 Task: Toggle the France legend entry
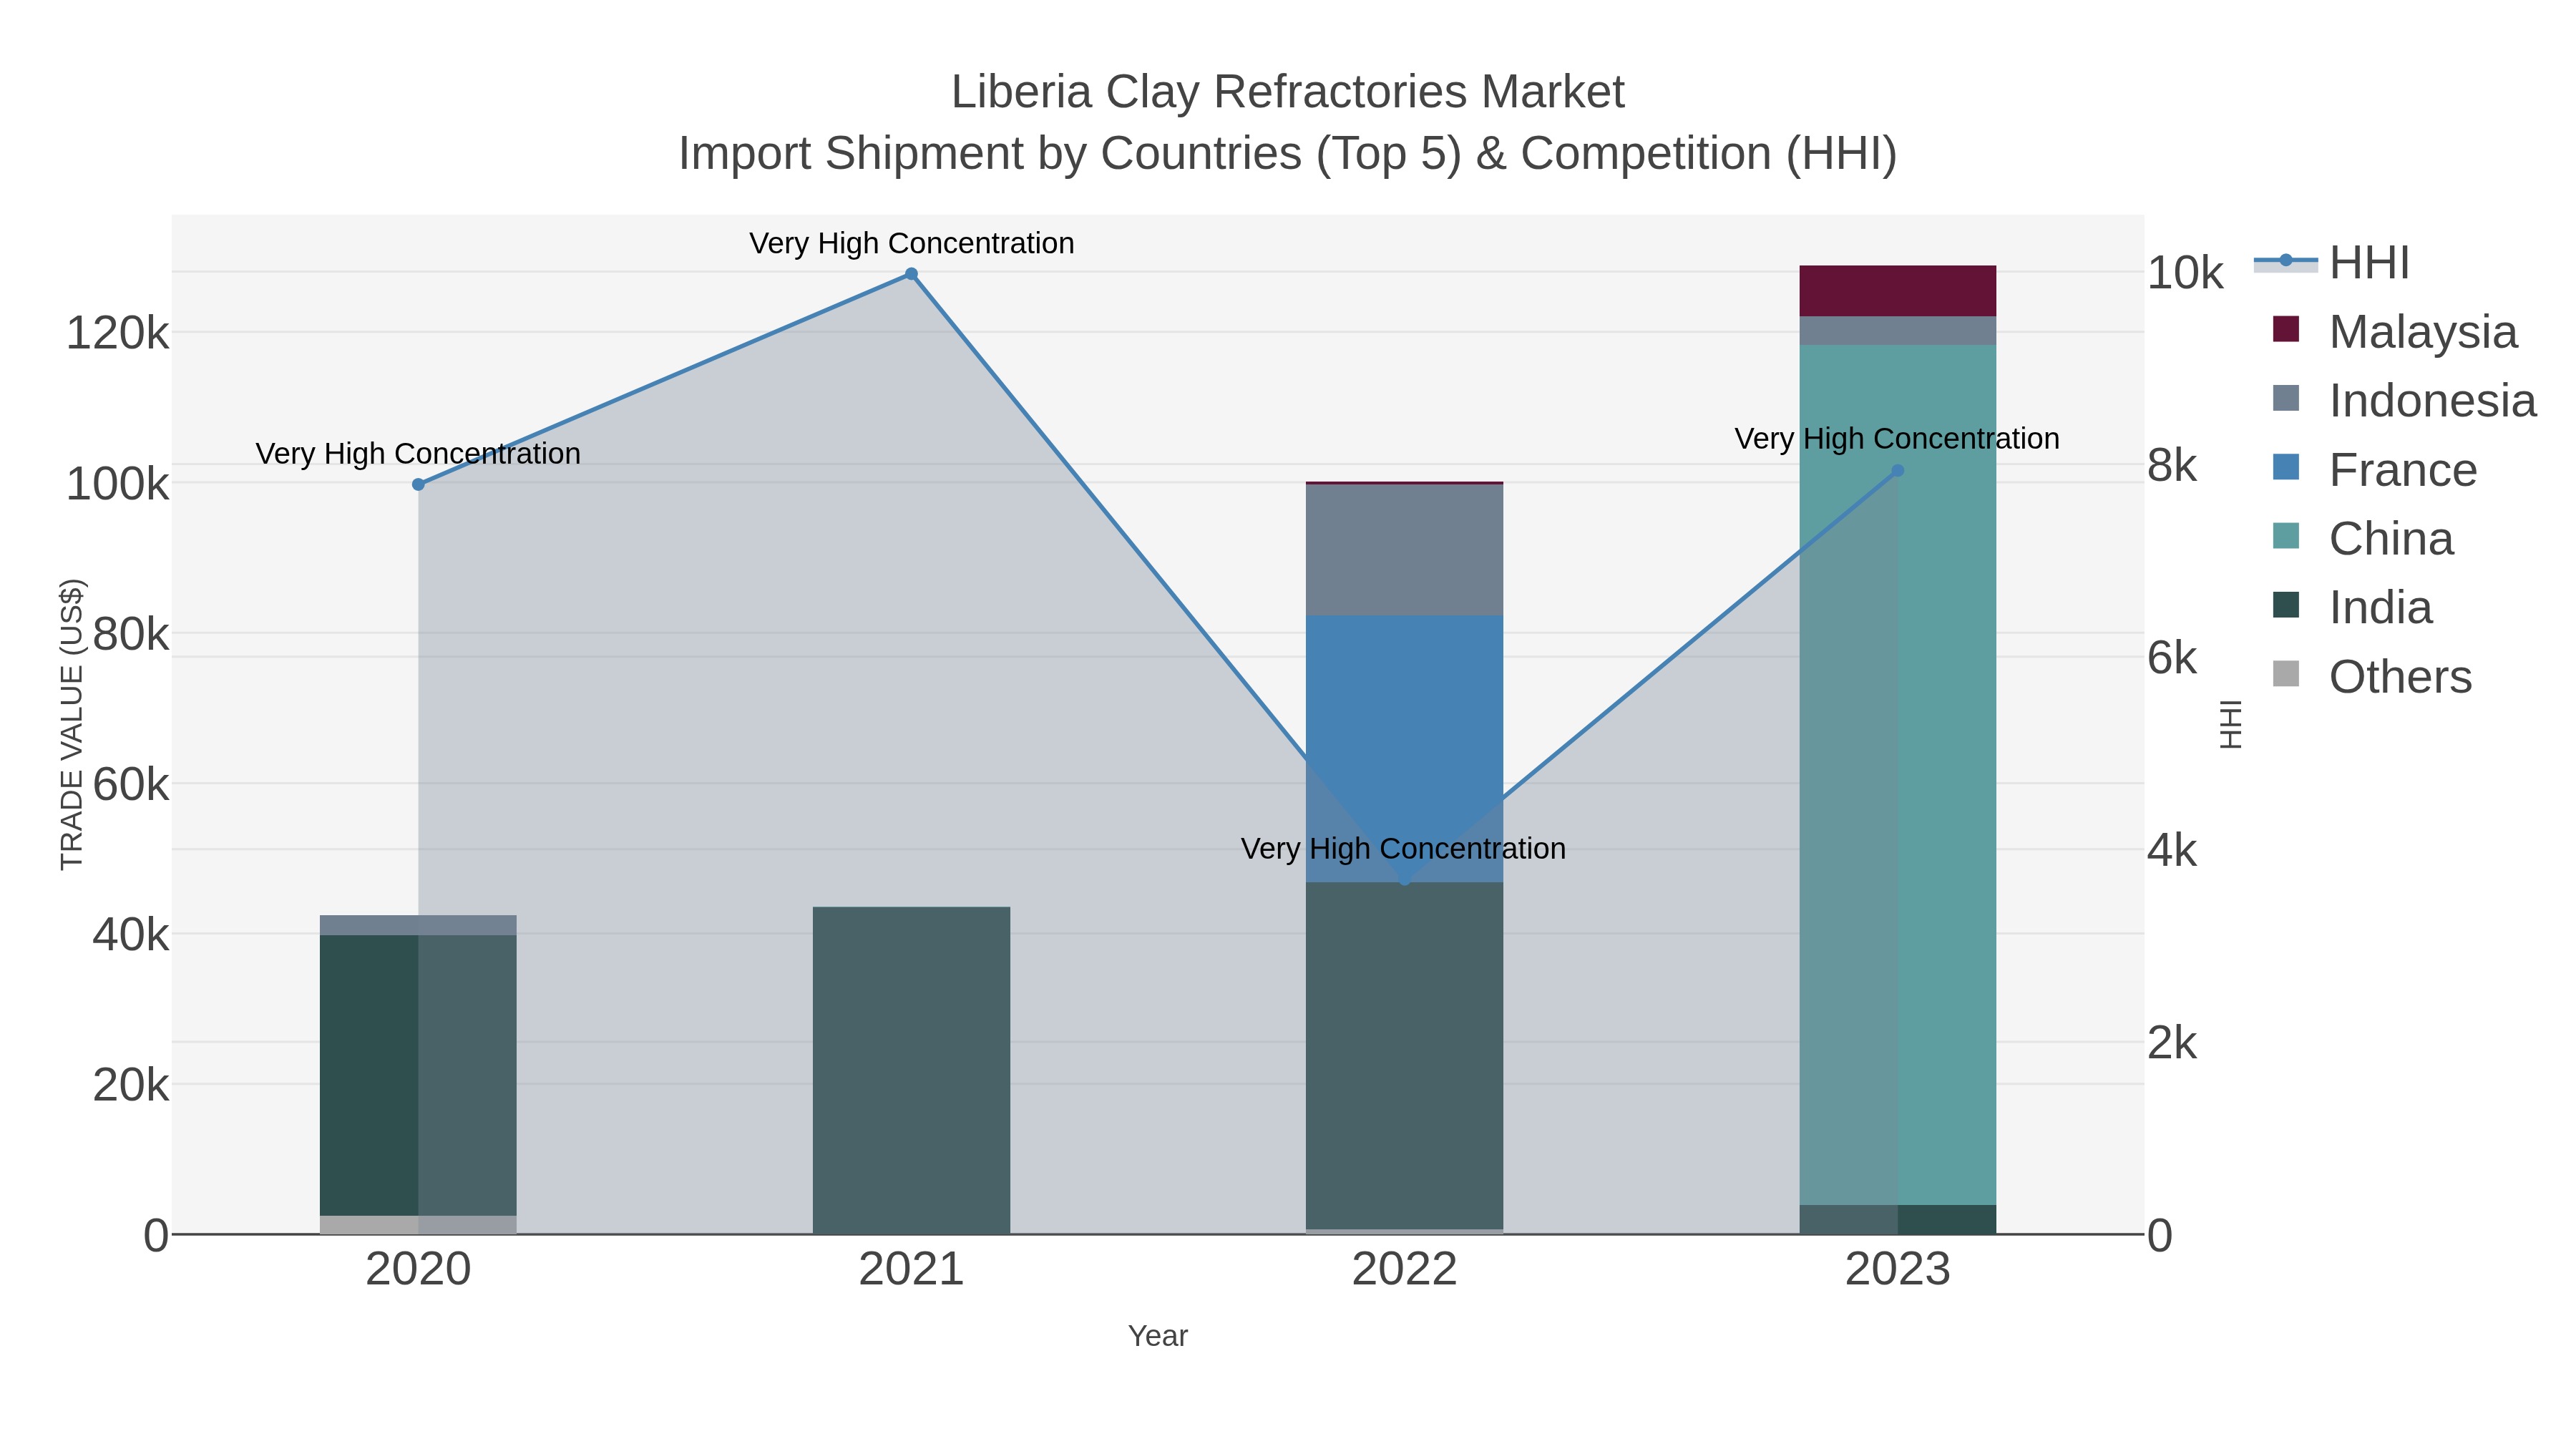coord(2375,469)
